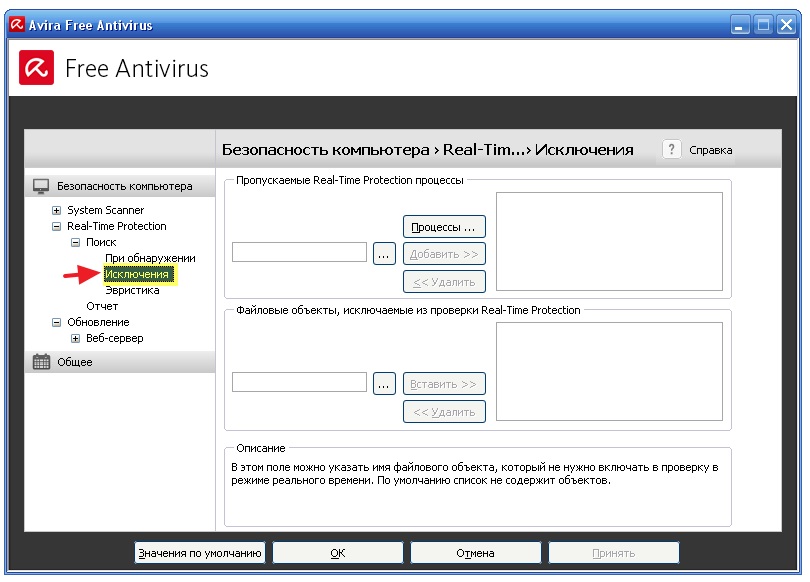
Task: Browse for a process with the ... button
Action: [x=384, y=254]
